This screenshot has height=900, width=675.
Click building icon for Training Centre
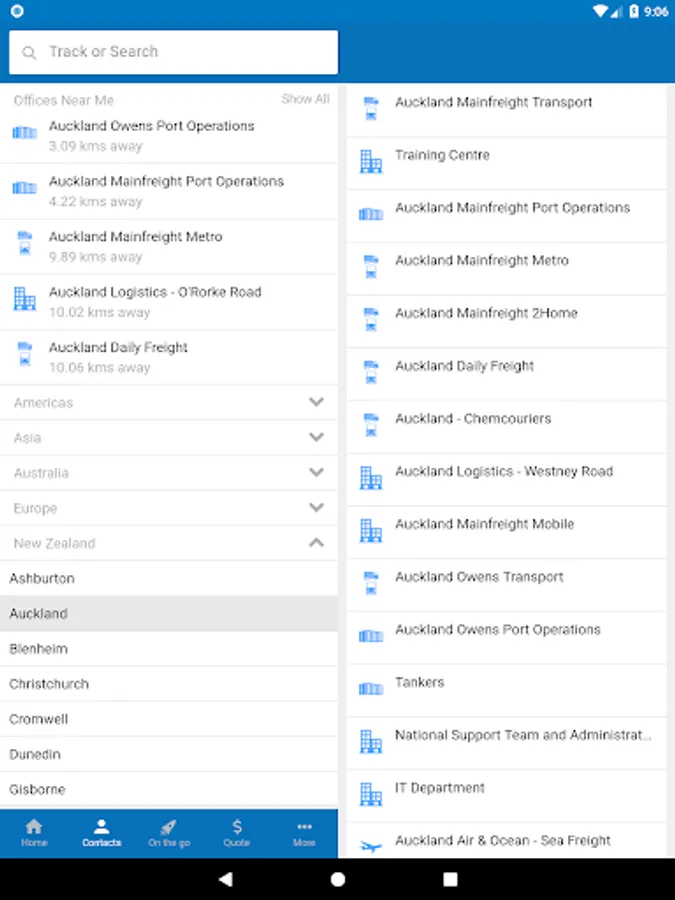[x=371, y=162]
